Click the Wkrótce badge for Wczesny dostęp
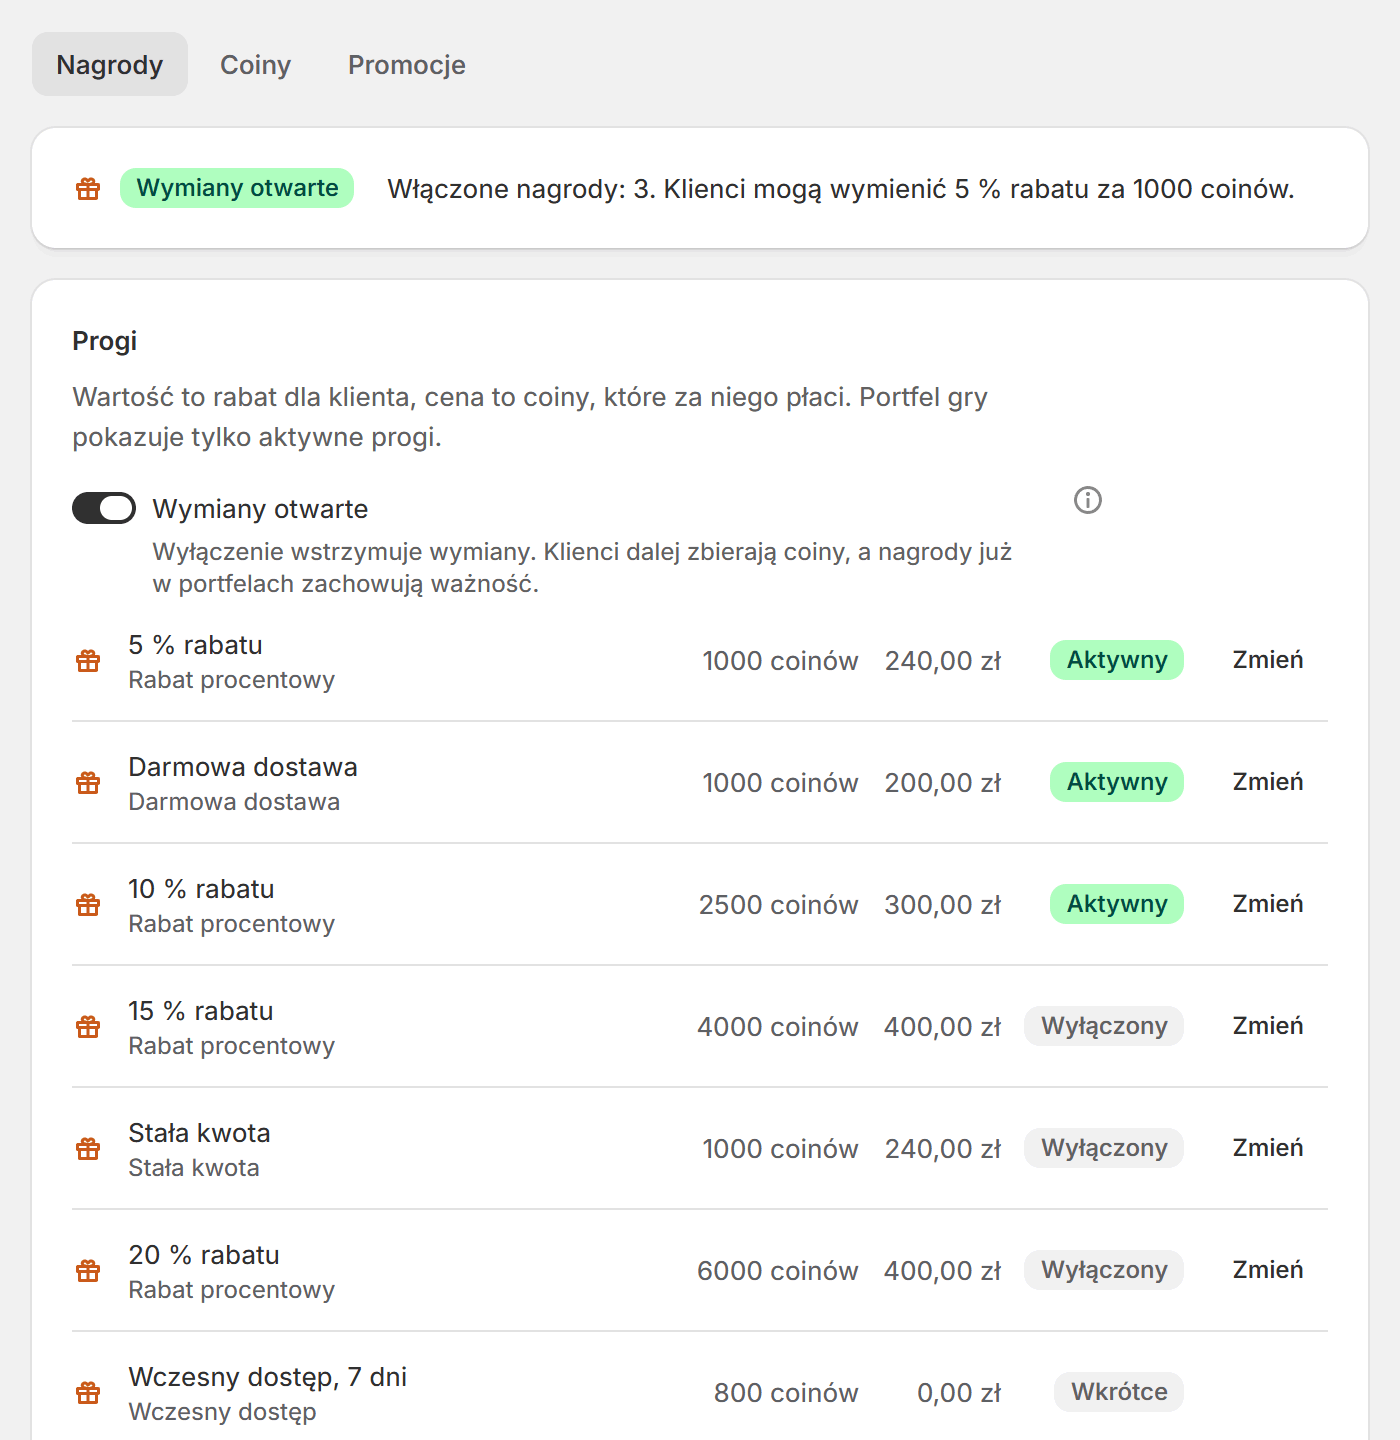 [1119, 1392]
